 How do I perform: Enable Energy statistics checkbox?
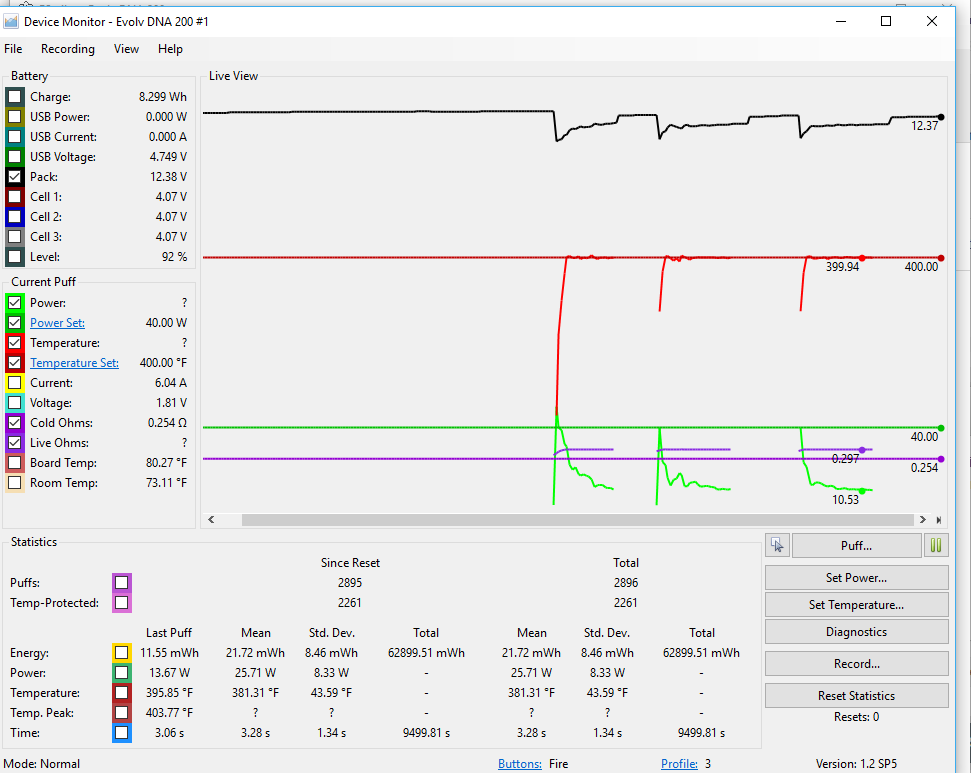121,653
